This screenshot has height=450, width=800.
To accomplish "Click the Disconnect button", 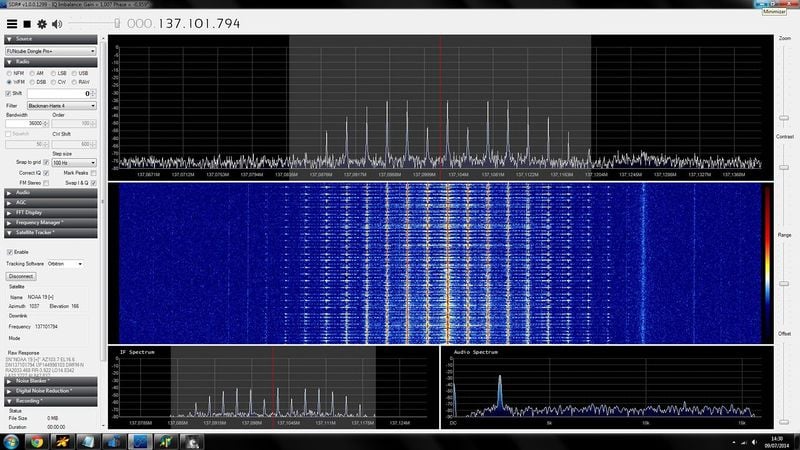I will click(x=21, y=276).
